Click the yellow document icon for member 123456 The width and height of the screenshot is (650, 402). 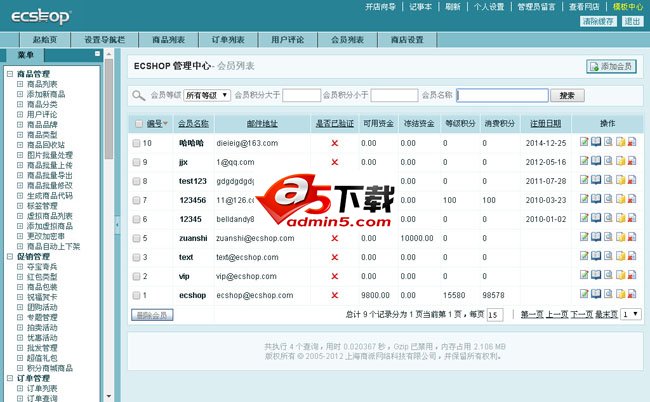click(x=620, y=199)
